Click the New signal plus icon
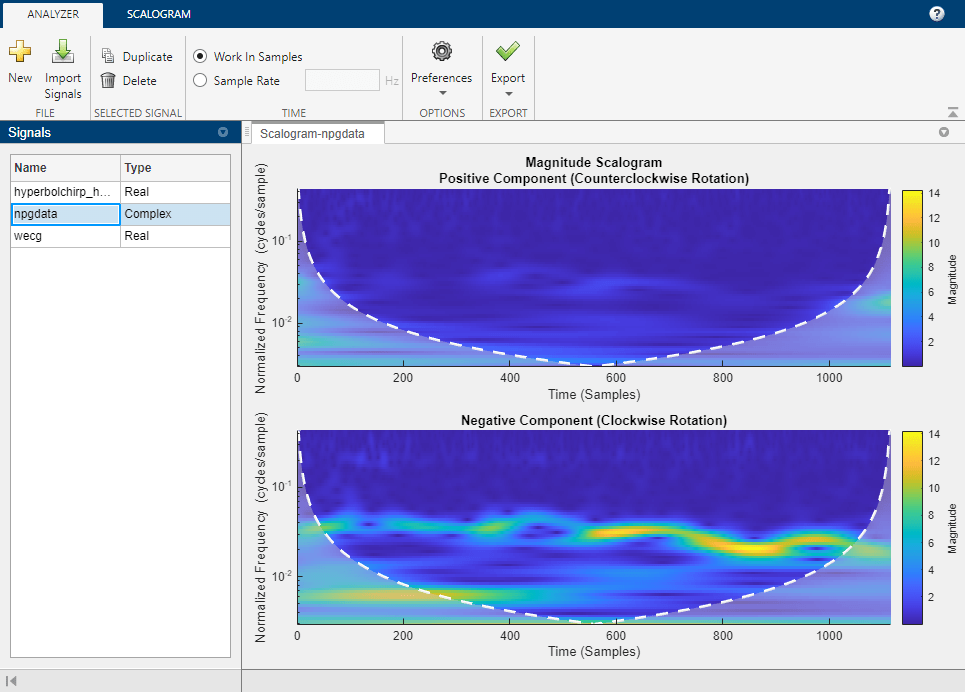Screen dimensions: 965x692 (20, 53)
